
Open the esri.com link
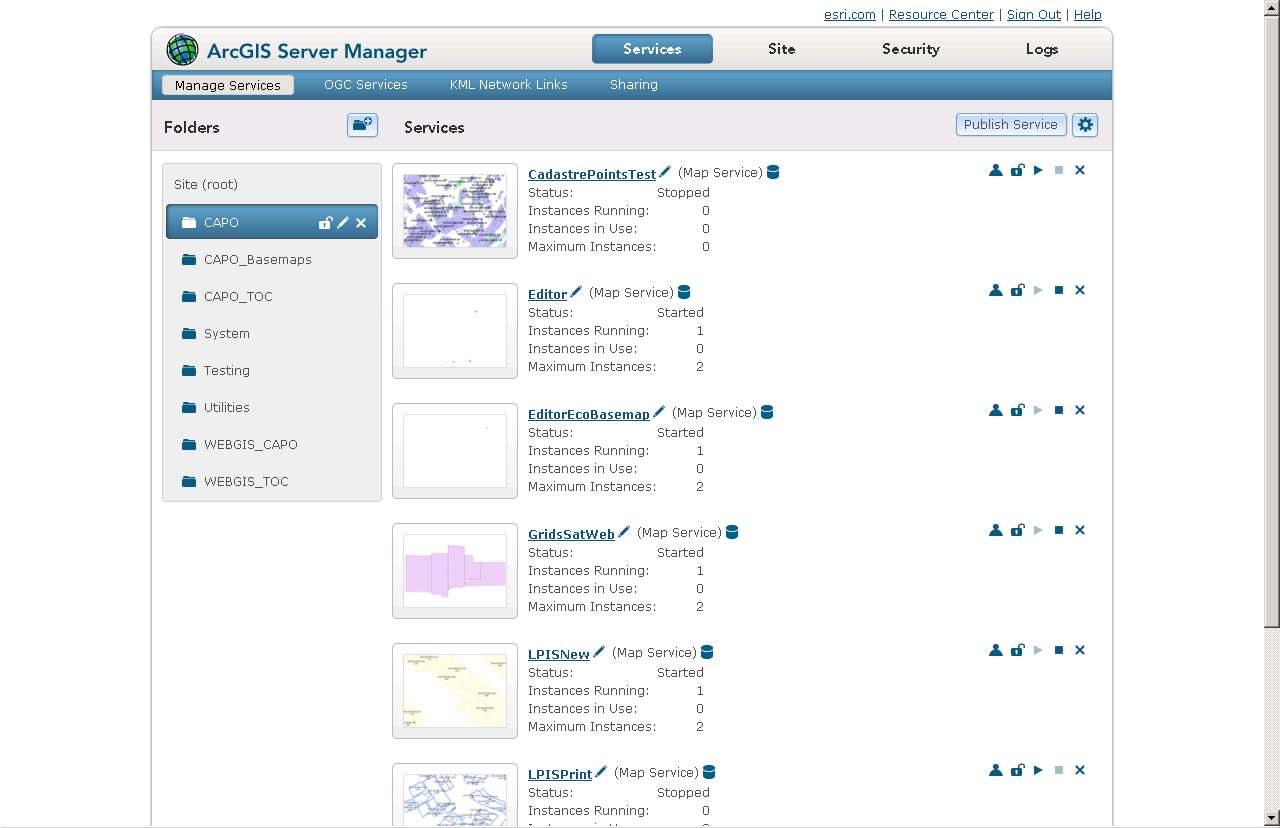click(x=850, y=14)
